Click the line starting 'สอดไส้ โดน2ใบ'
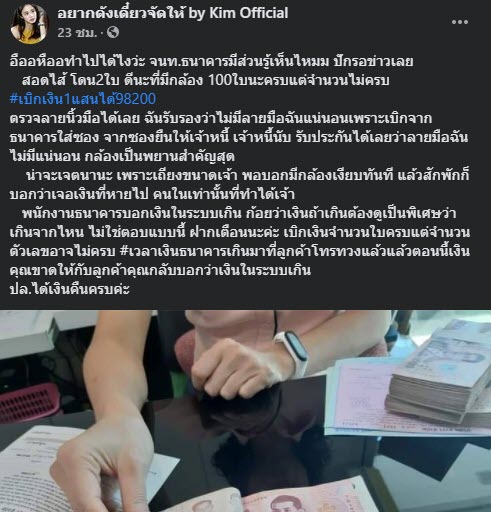The width and height of the screenshot is (491, 512). 206,80
